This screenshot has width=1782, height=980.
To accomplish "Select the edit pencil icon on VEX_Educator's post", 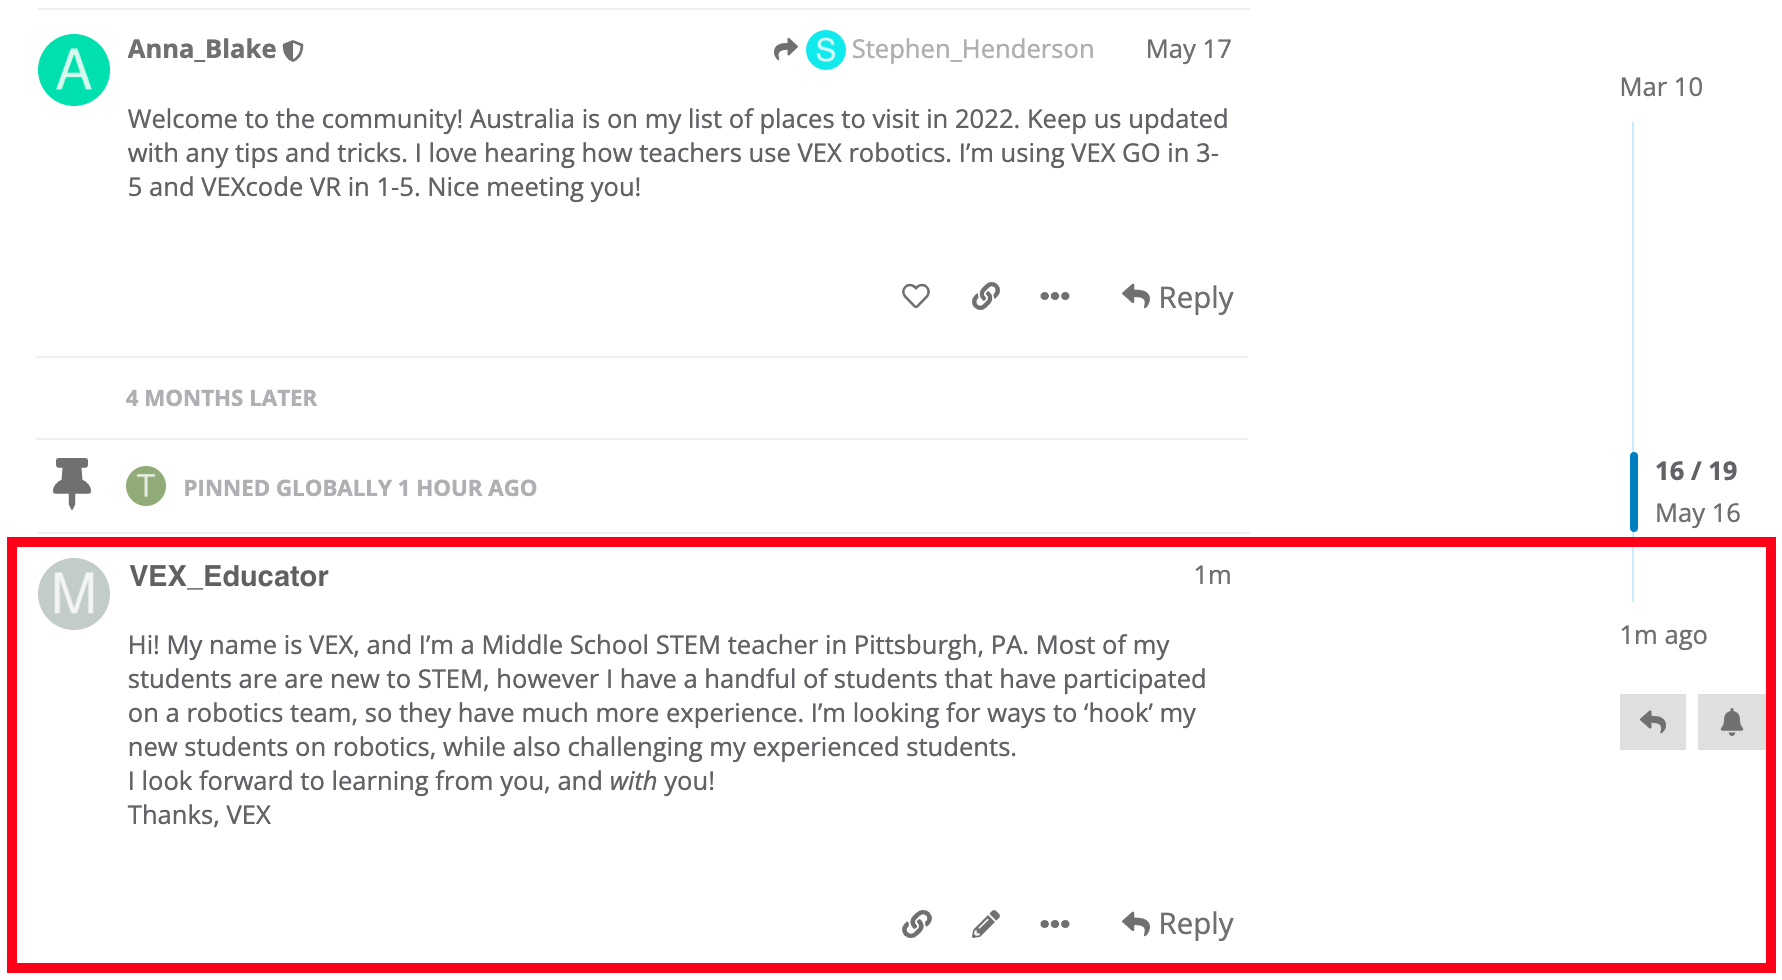I will [985, 924].
